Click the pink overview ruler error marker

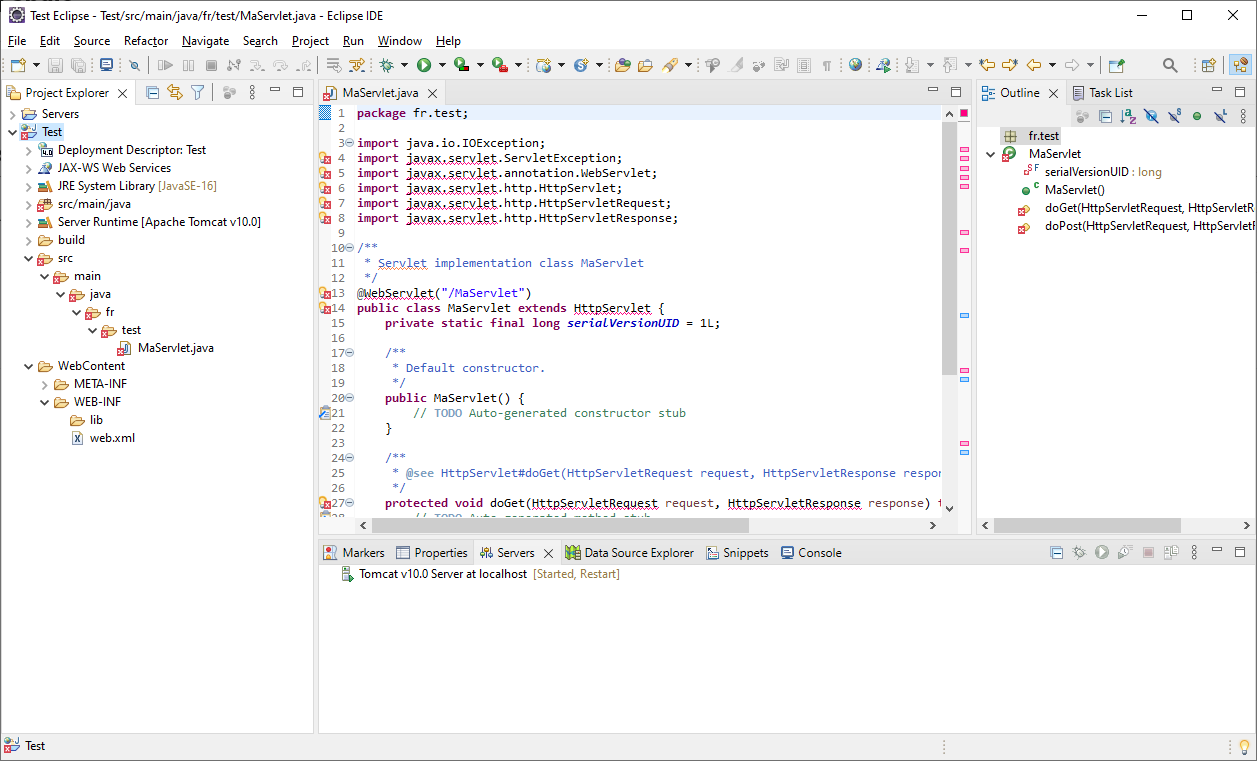click(964, 114)
